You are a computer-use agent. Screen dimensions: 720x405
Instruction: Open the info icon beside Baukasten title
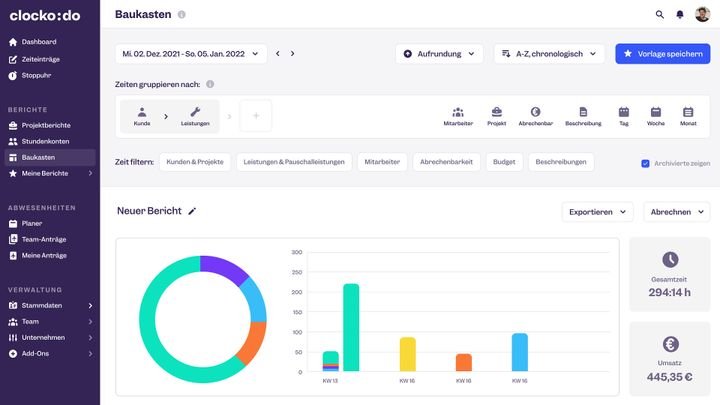181,15
